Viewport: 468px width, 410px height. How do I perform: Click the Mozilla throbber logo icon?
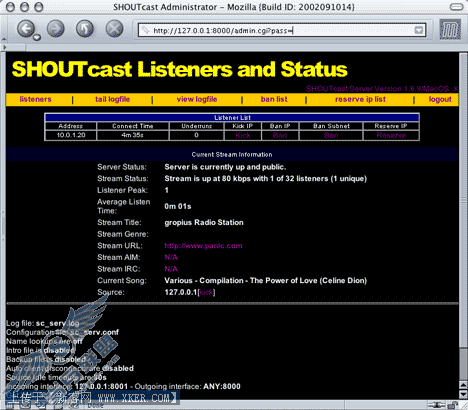point(450,30)
